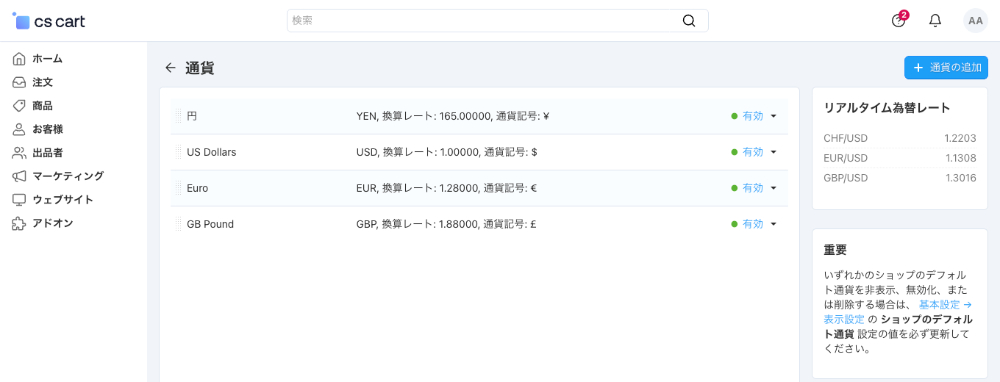This screenshot has height=382, width=1000.
Task: Click the search magnifier icon
Action: coord(689,20)
